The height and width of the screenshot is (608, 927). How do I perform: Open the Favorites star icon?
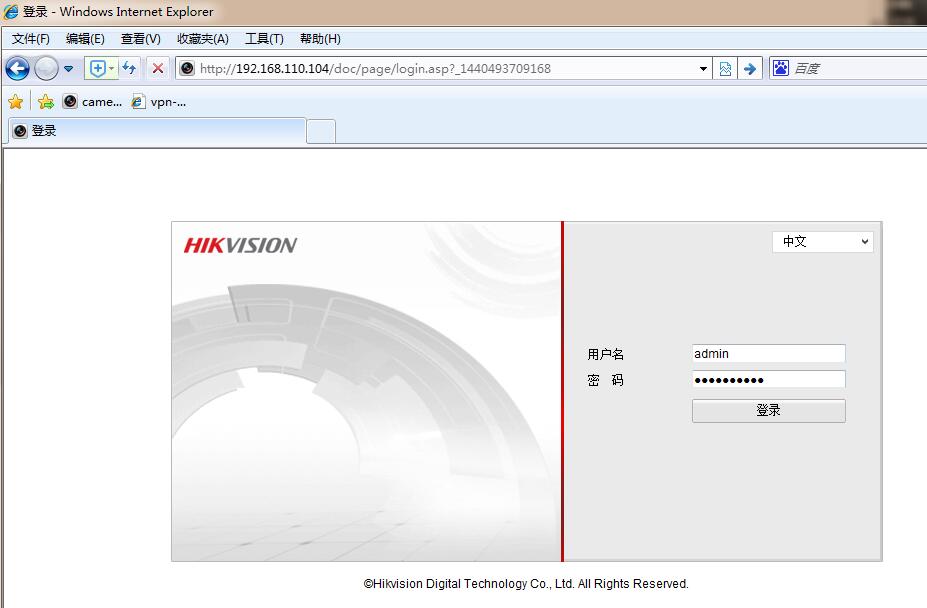(15, 102)
